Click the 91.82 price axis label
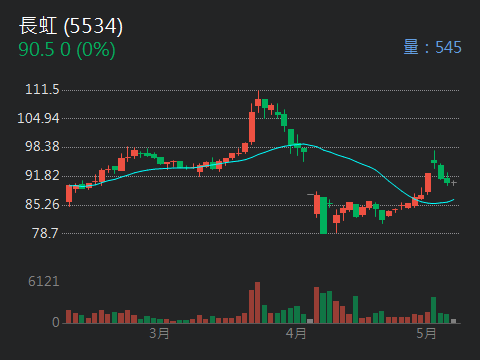 click(x=42, y=175)
